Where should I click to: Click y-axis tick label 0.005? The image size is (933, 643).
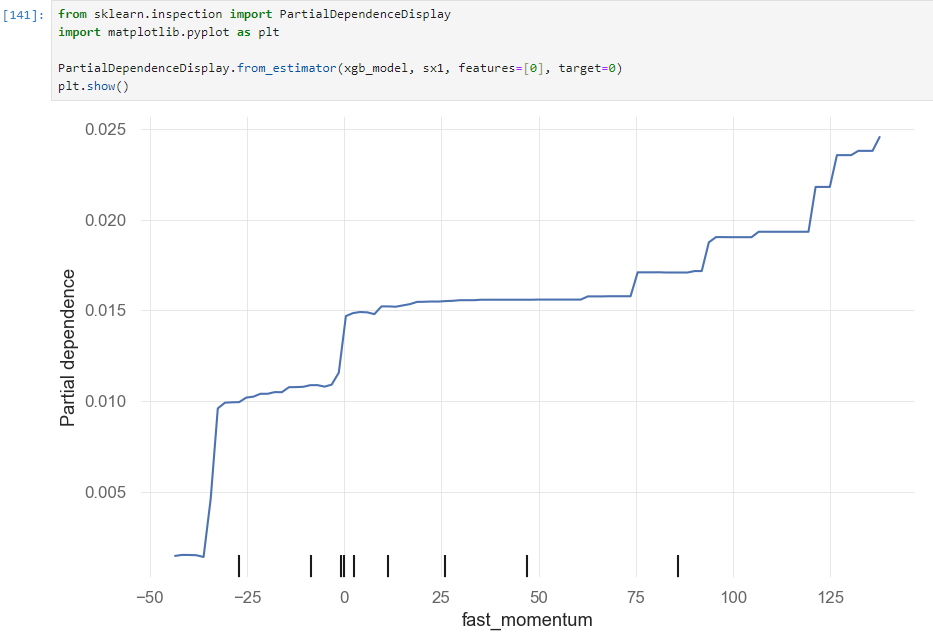click(105, 493)
